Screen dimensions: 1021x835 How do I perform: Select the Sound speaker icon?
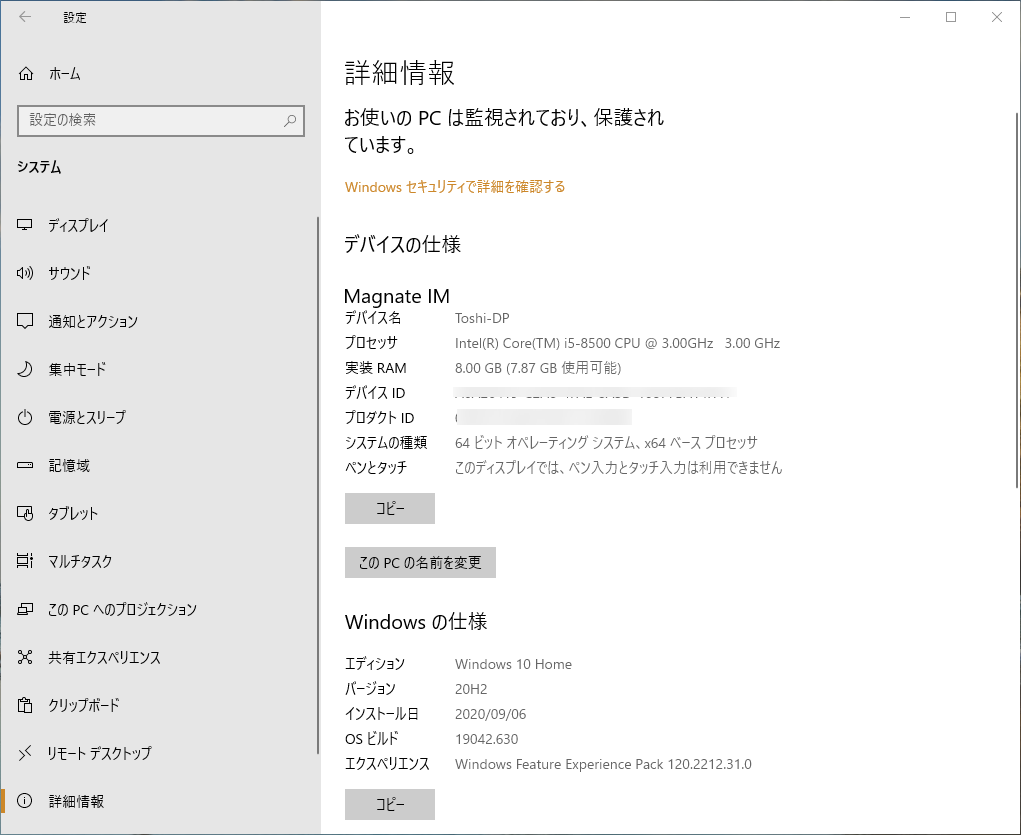(x=25, y=273)
